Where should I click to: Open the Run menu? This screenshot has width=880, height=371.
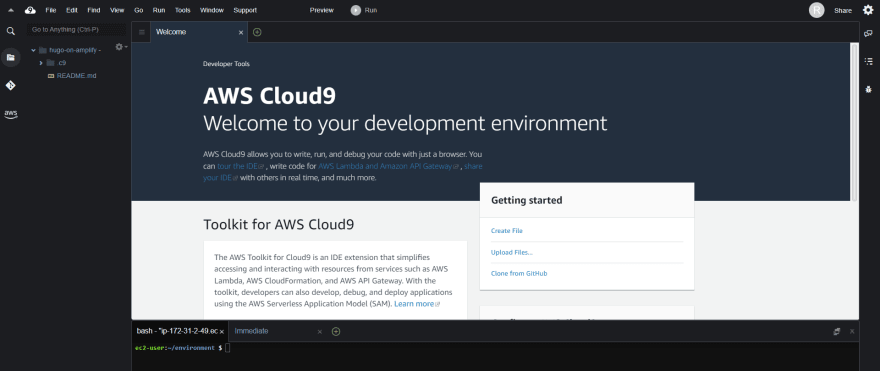pyautogui.click(x=159, y=10)
